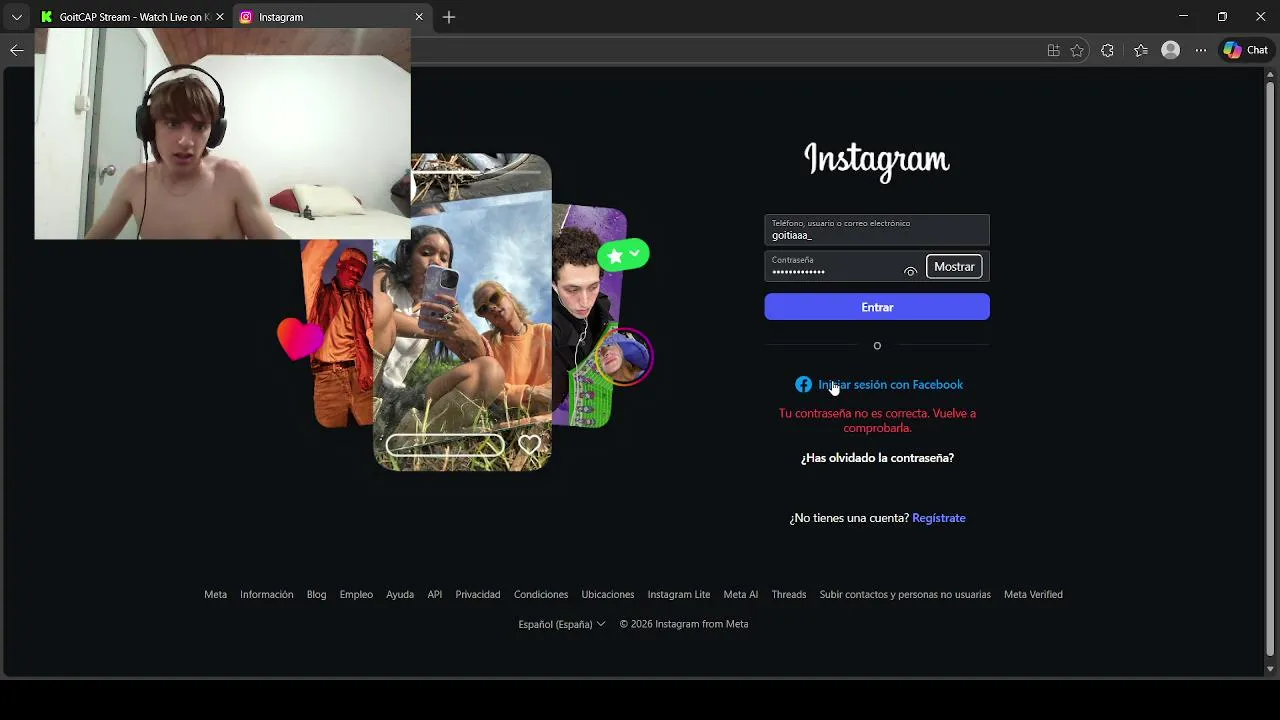Click the Instagram tab favicon
1280x720 pixels.
[x=246, y=17]
